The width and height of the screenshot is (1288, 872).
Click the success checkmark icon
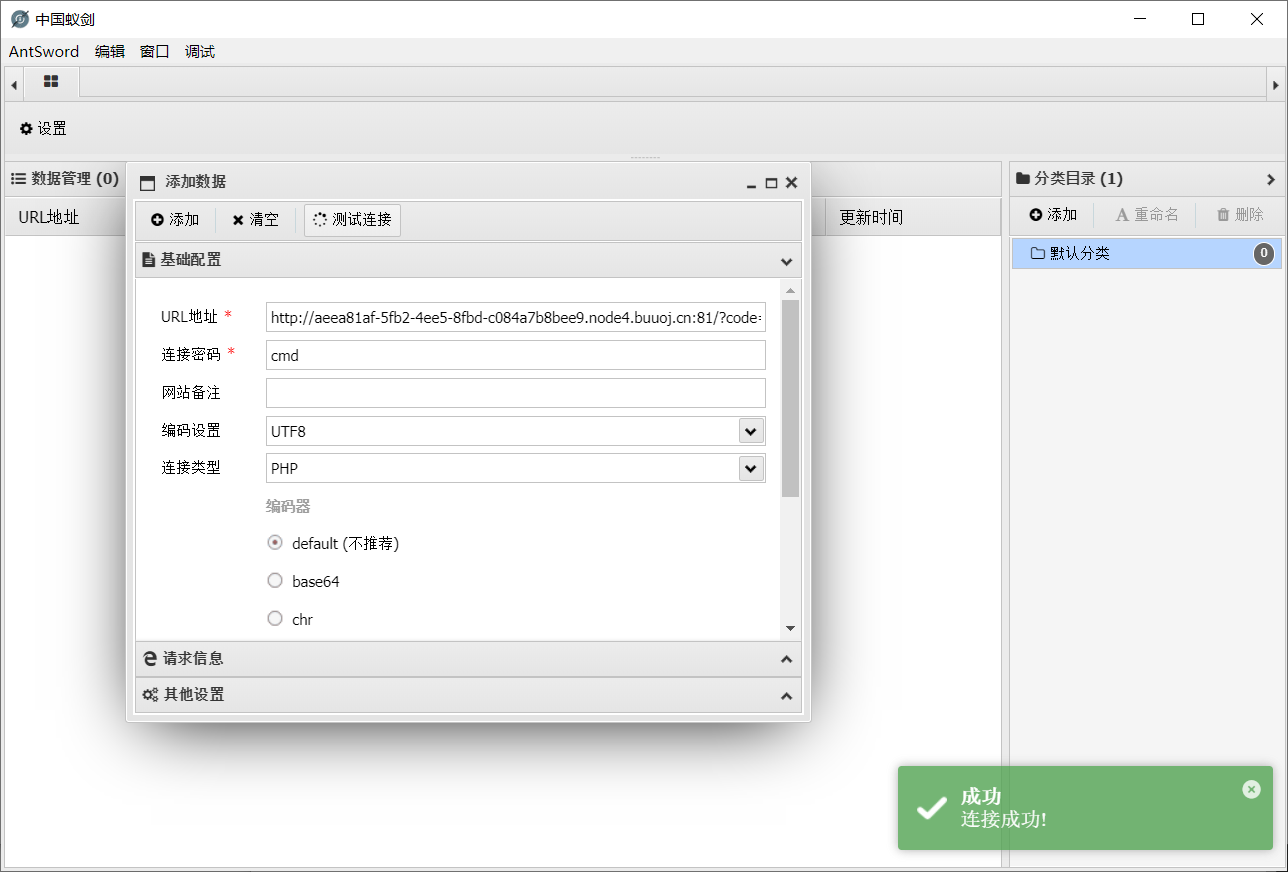932,808
